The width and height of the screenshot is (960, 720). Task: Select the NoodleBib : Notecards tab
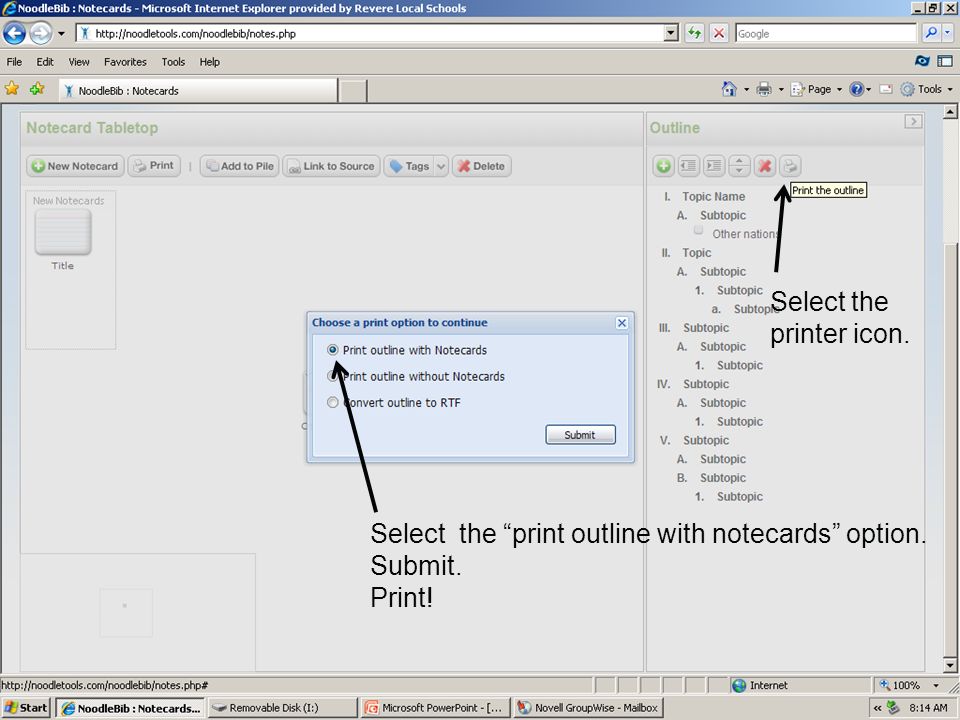click(198, 91)
